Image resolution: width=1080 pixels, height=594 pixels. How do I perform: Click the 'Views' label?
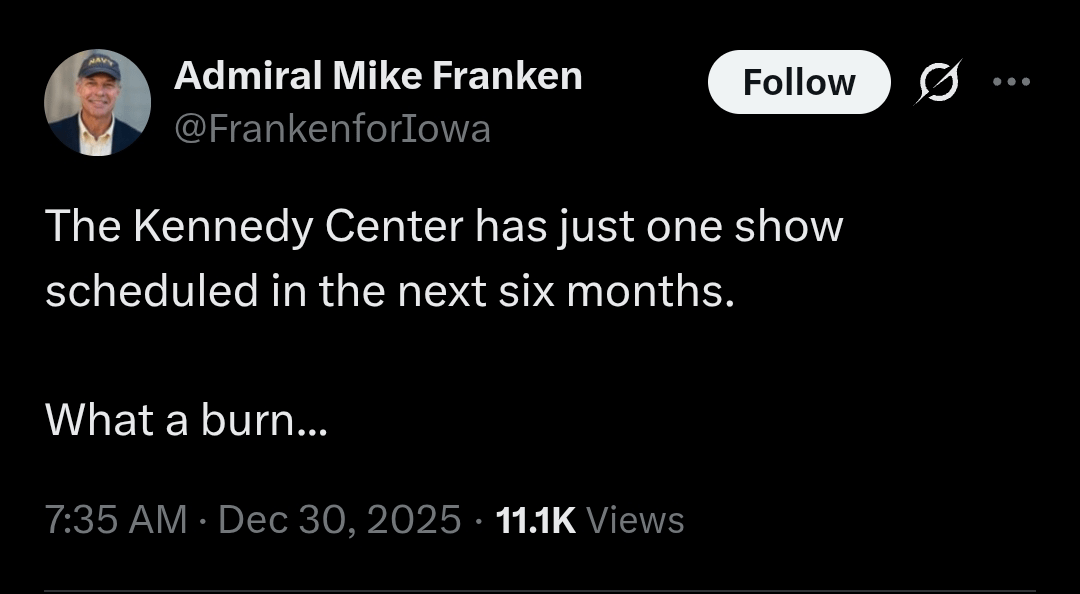[x=635, y=520]
